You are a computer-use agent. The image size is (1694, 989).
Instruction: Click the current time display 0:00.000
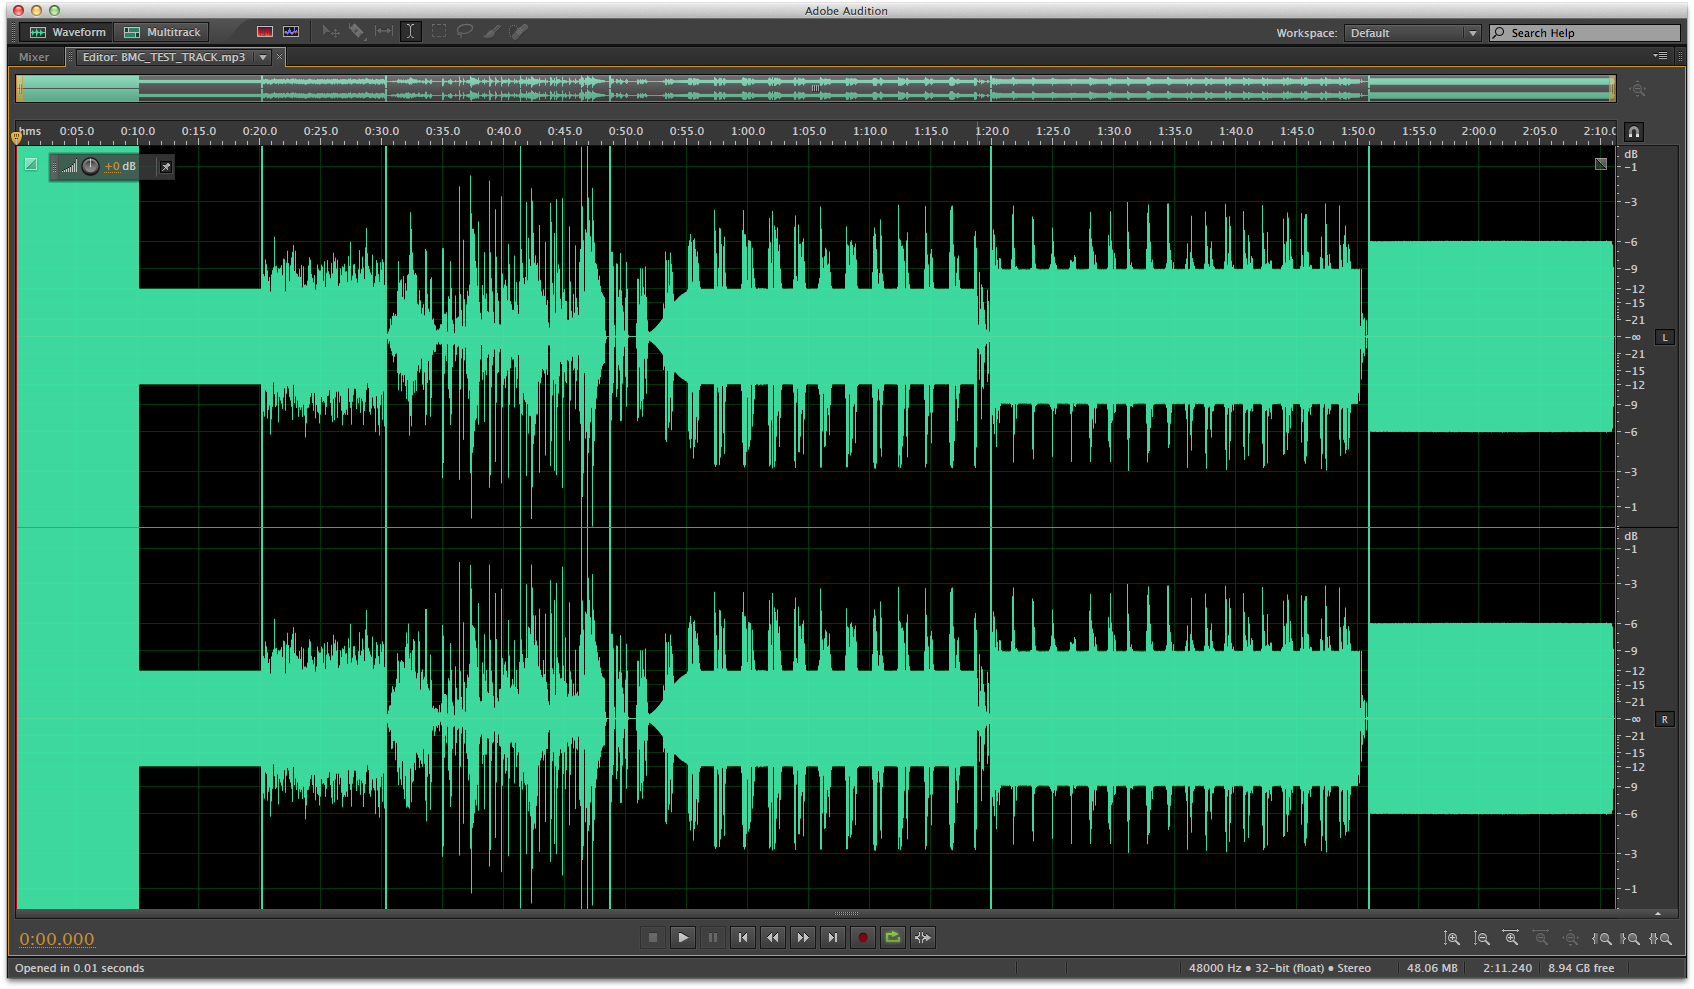point(57,939)
